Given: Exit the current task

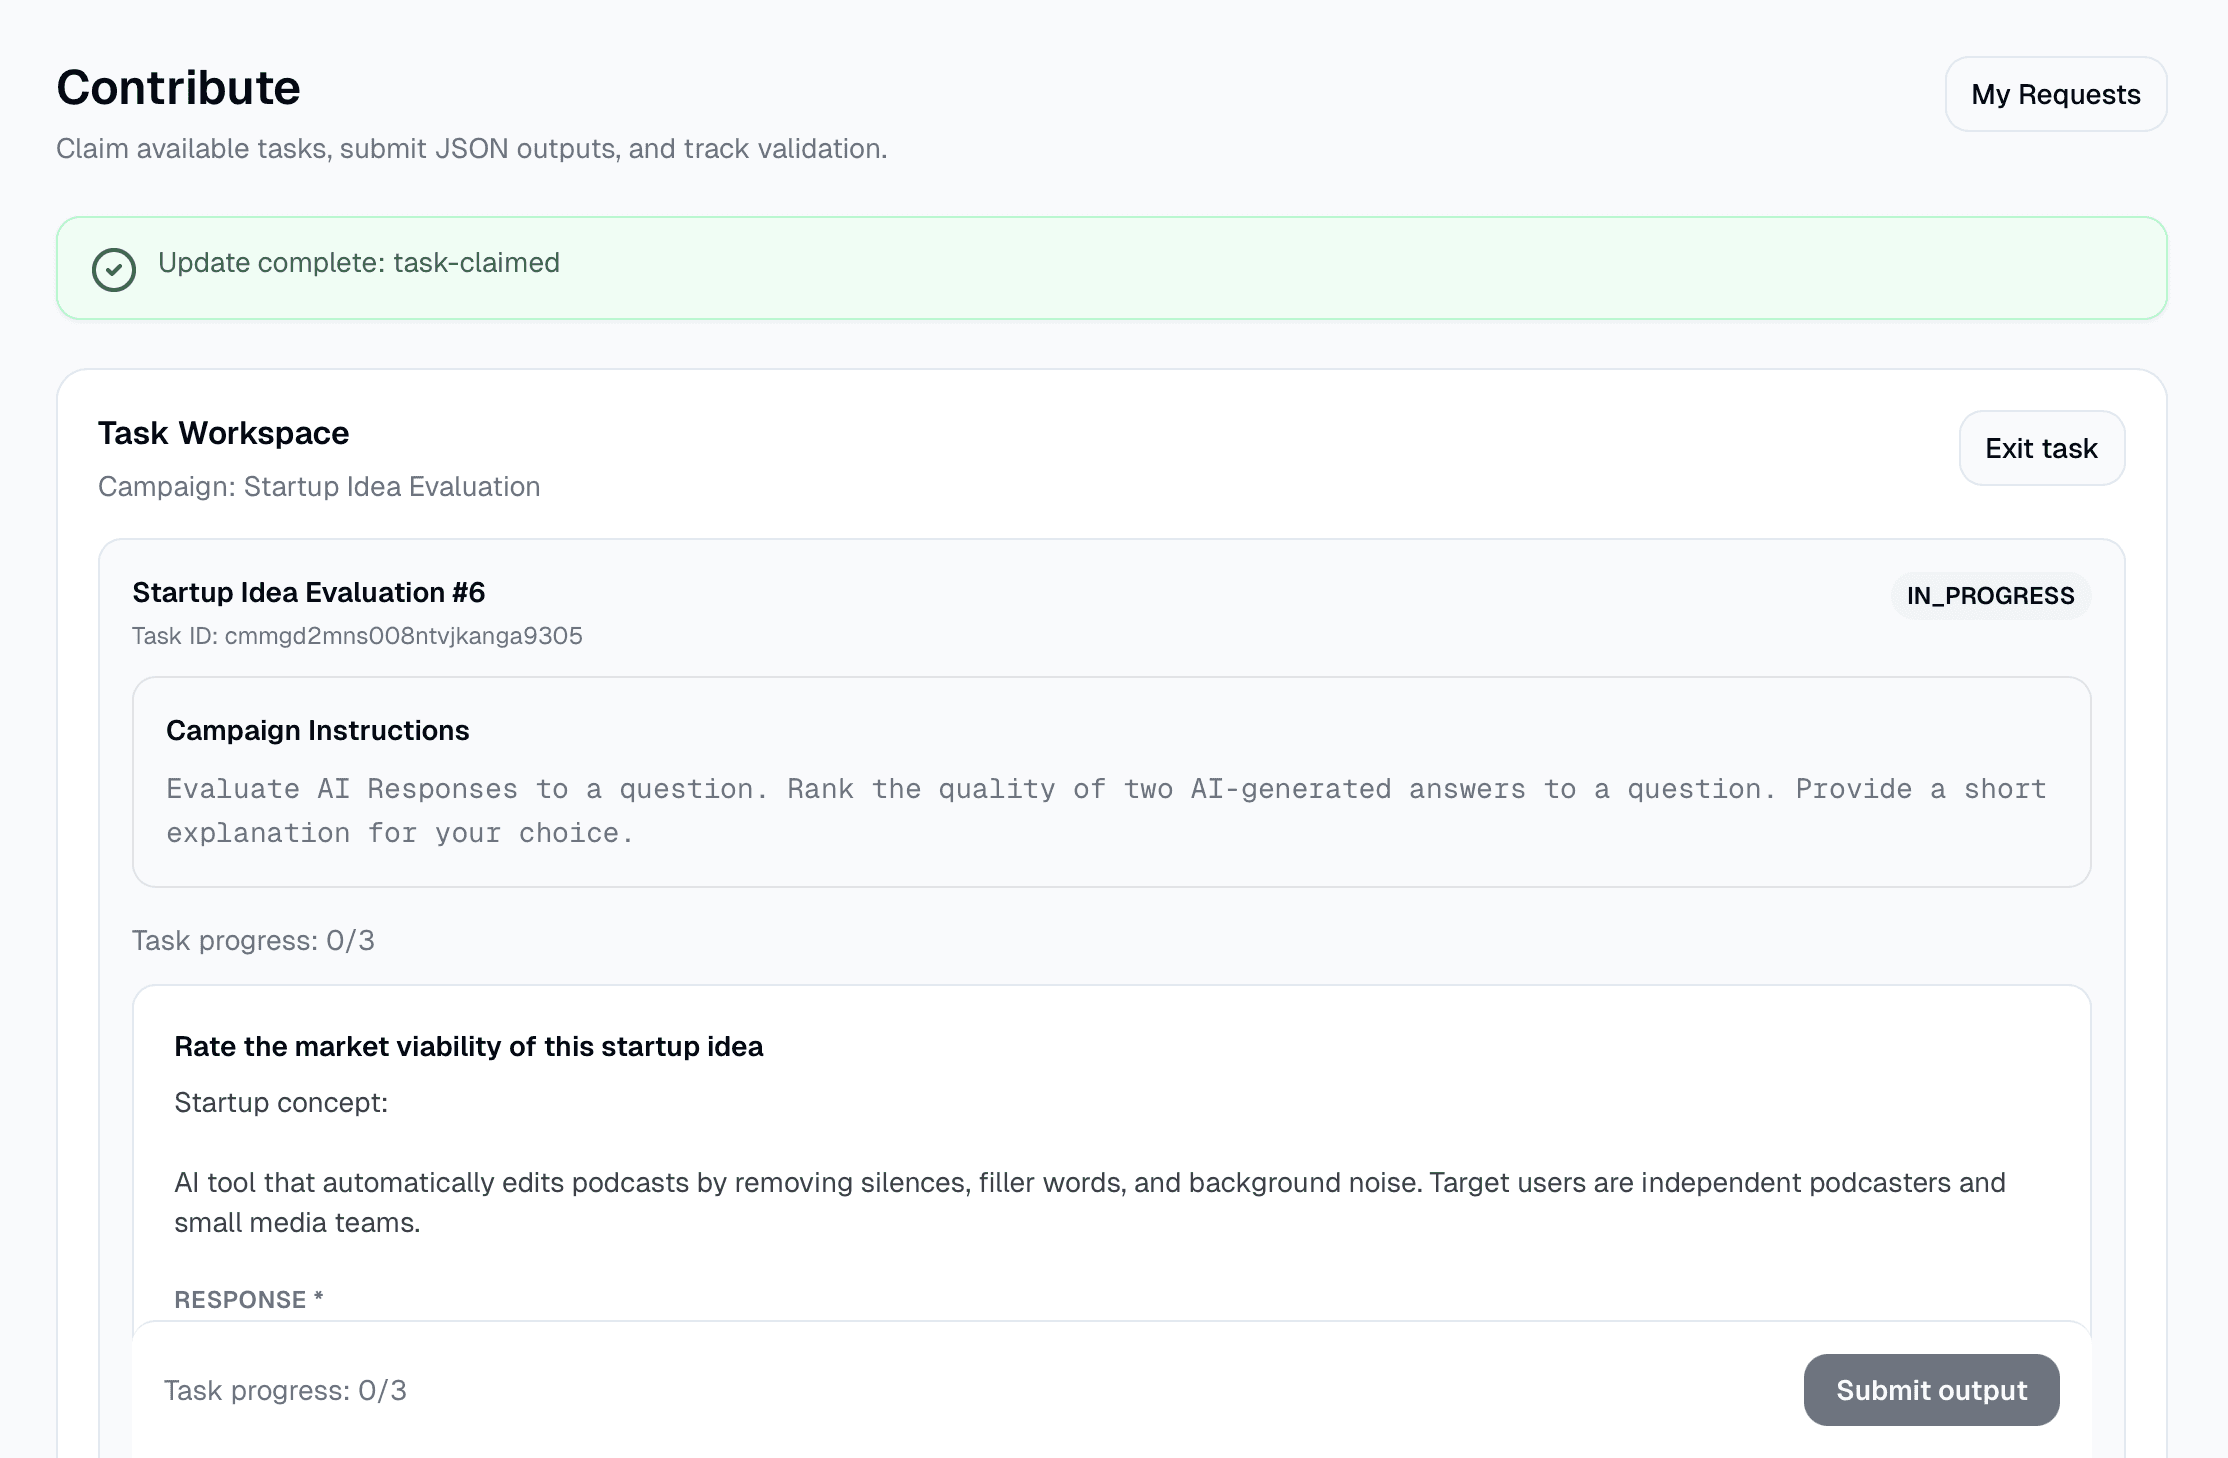Looking at the screenshot, I should pos(2041,448).
